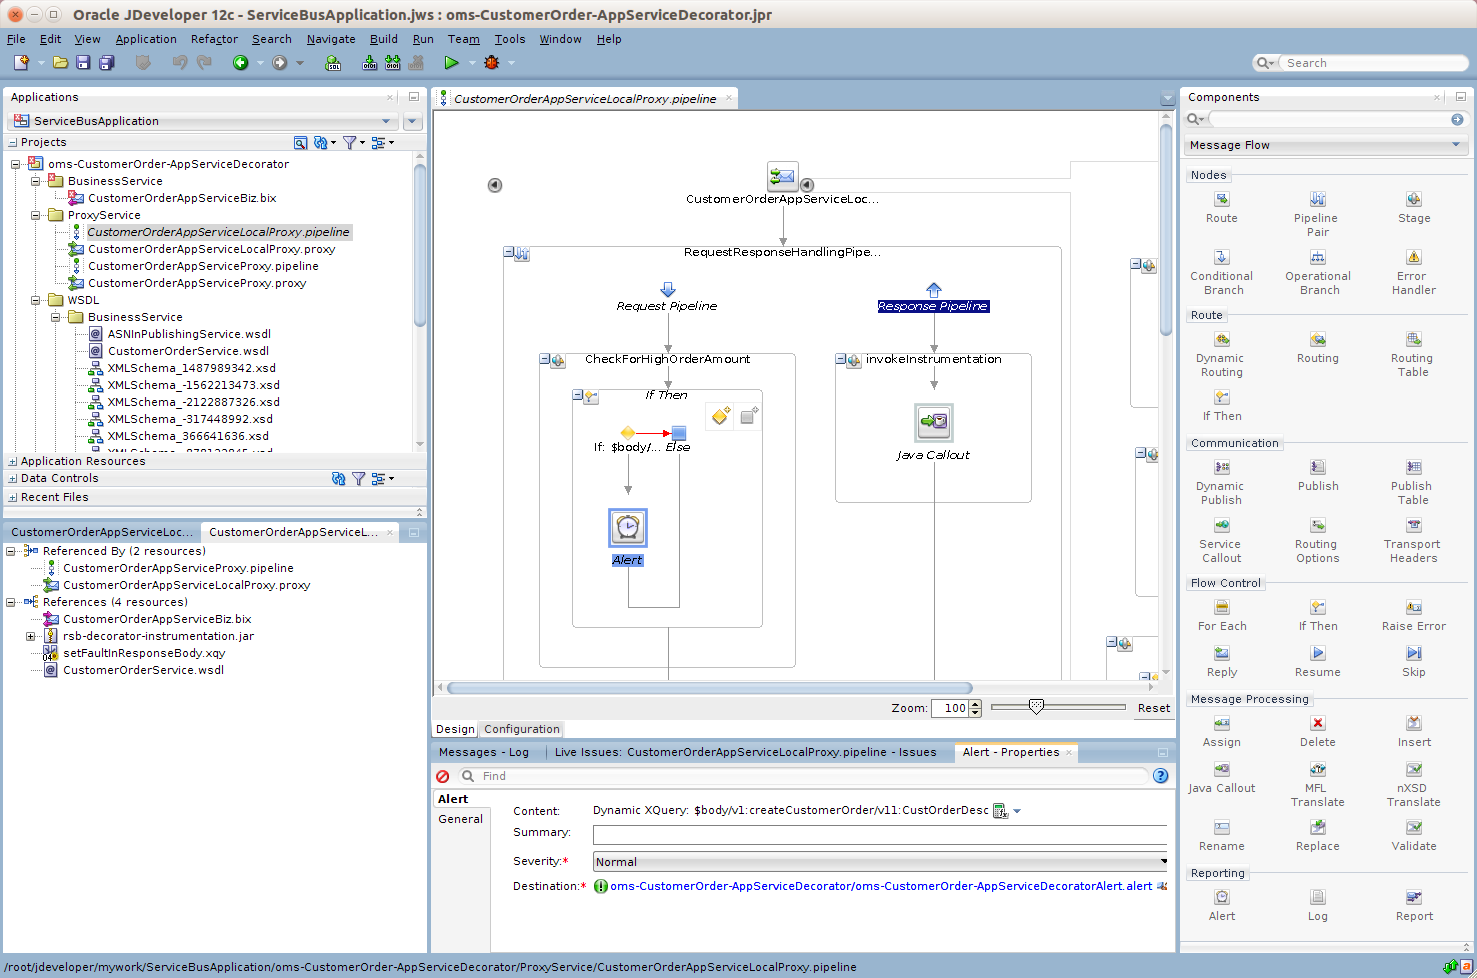Open the XQuery expression editor beside Content
This screenshot has height=978, width=1477.
(1000, 811)
